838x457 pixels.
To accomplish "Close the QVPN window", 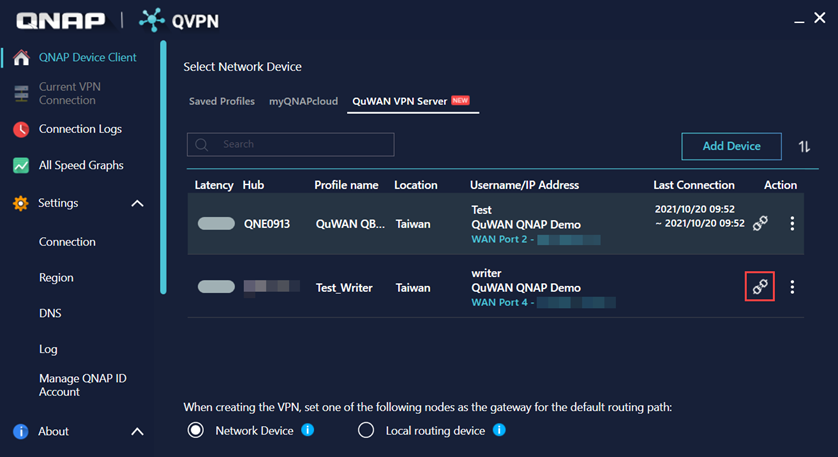I will click(820, 18).
